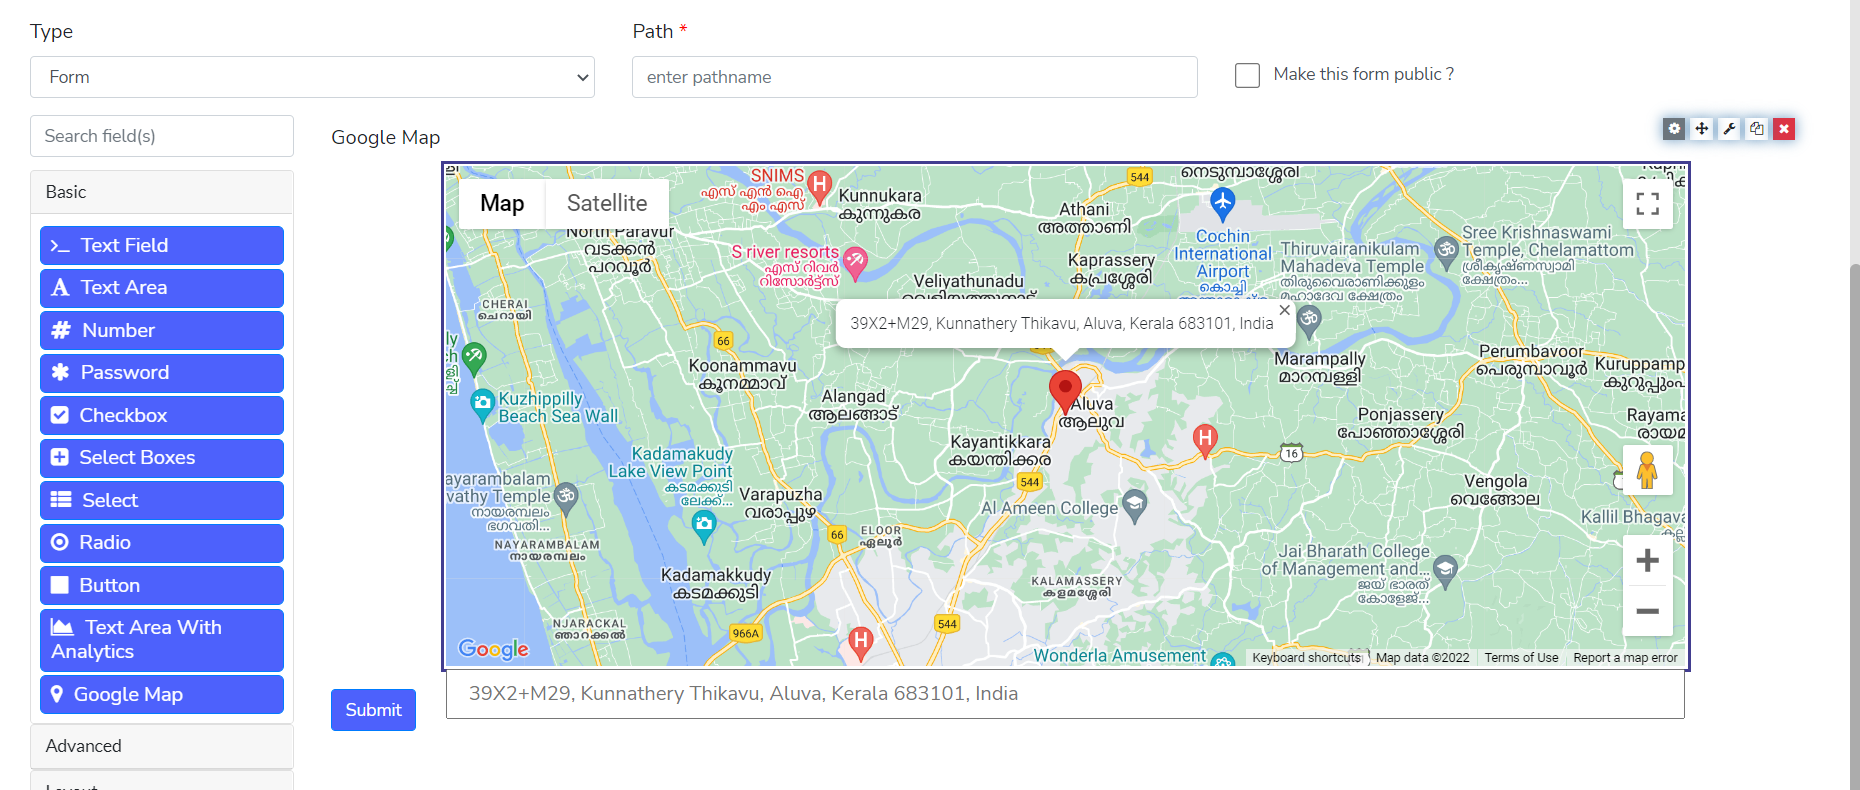Zoom out on the map with minus
Image resolution: width=1860 pixels, height=790 pixels.
[x=1647, y=611]
